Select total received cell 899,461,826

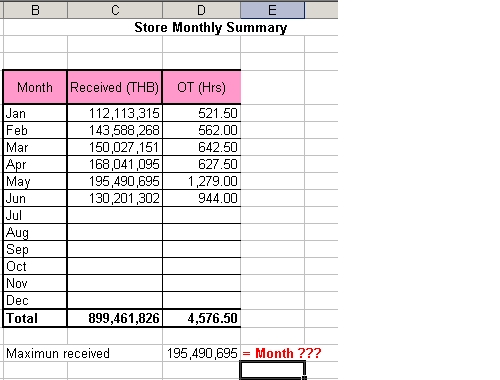pos(115,318)
